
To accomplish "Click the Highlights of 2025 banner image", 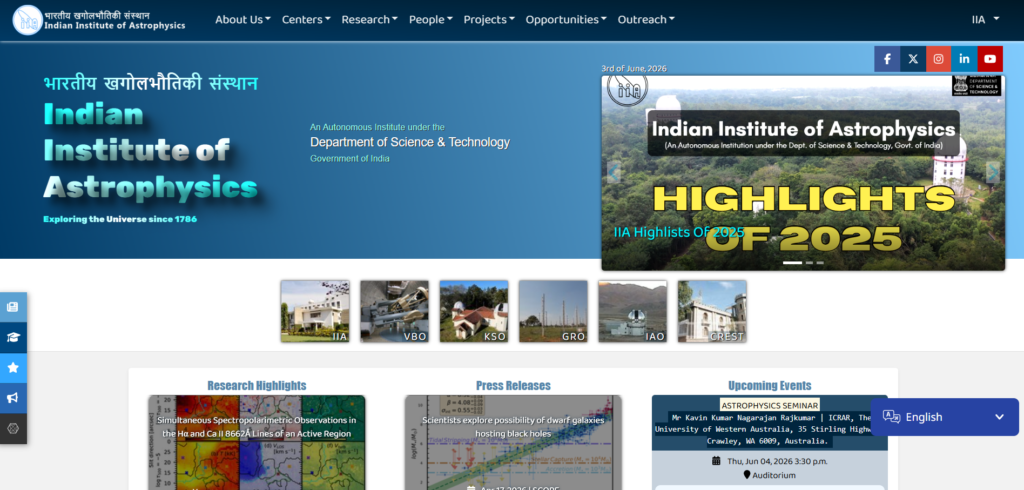I will [x=803, y=172].
